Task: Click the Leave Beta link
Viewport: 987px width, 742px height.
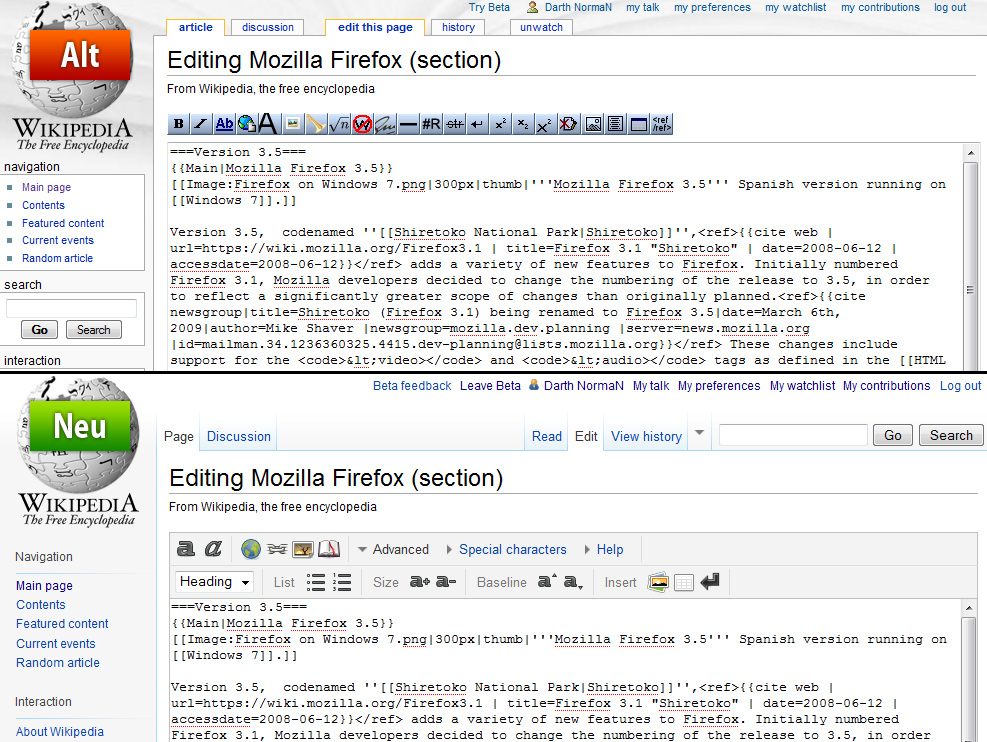Action: pos(490,386)
